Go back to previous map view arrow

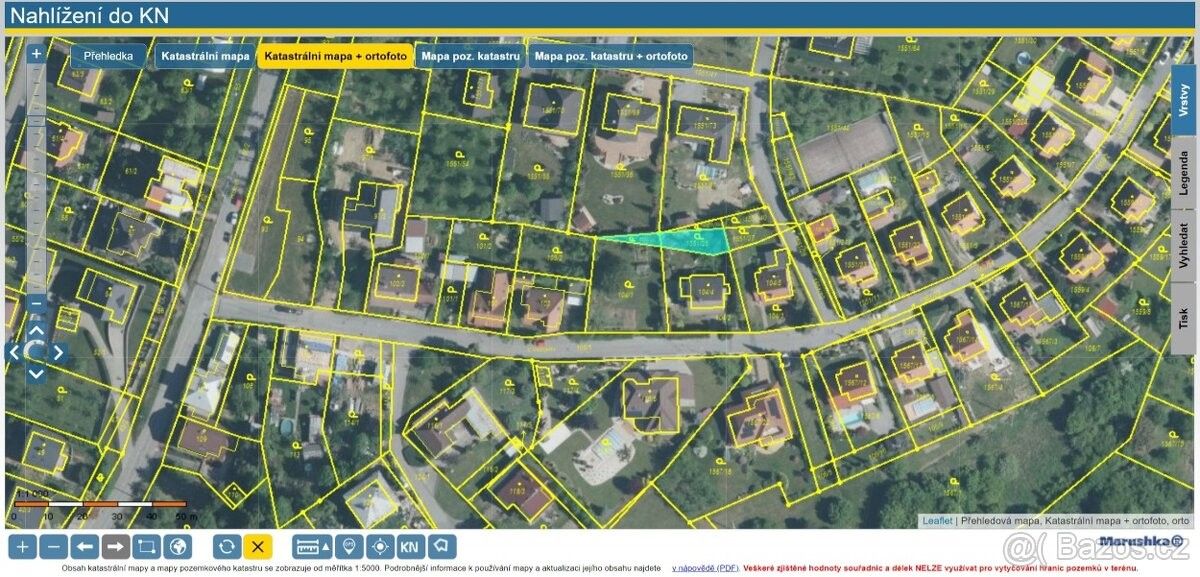(85, 547)
